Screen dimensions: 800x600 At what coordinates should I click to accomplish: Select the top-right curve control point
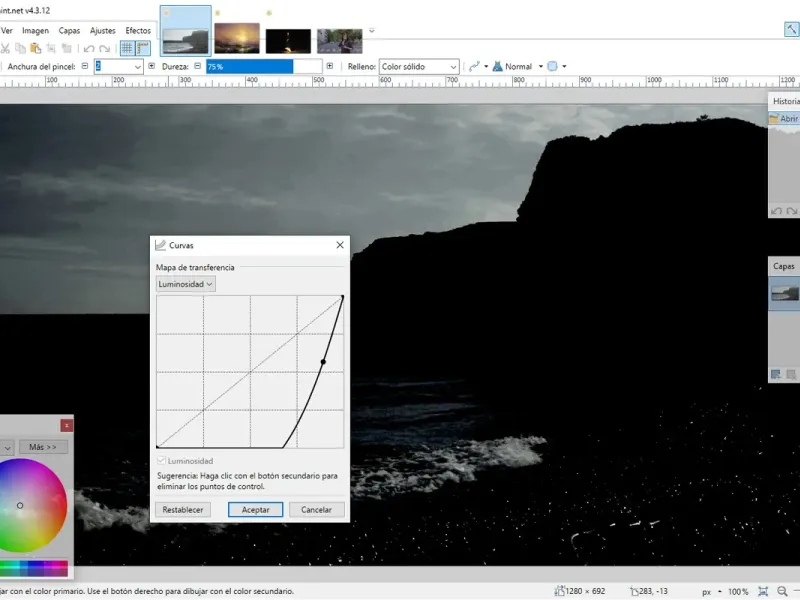click(x=342, y=297)
